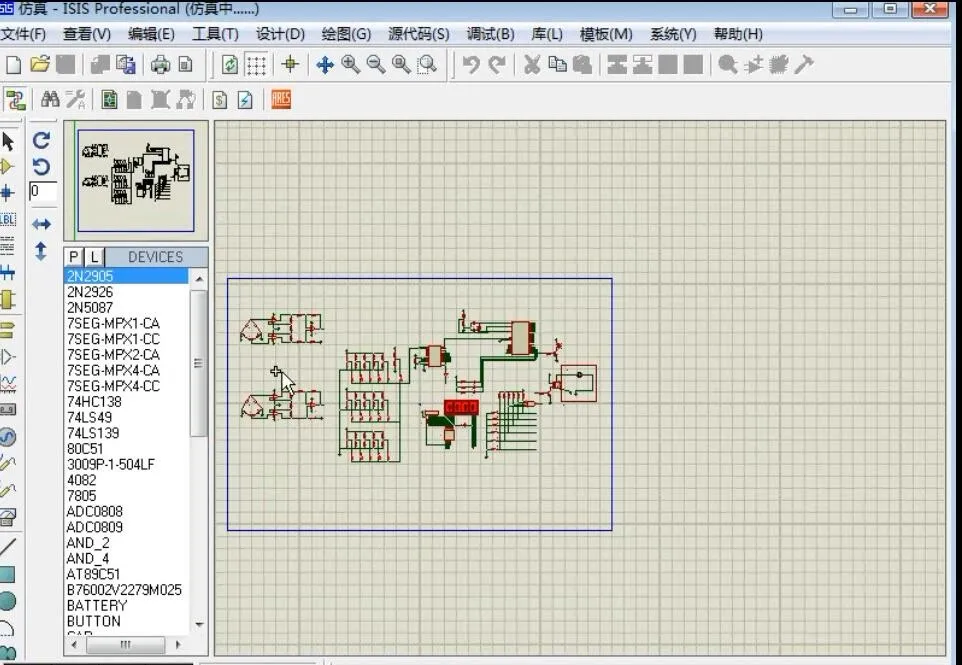The height and width of the screenshot is (665, 962).
Task: Open a design with folder icon
Action: [40, 64]
